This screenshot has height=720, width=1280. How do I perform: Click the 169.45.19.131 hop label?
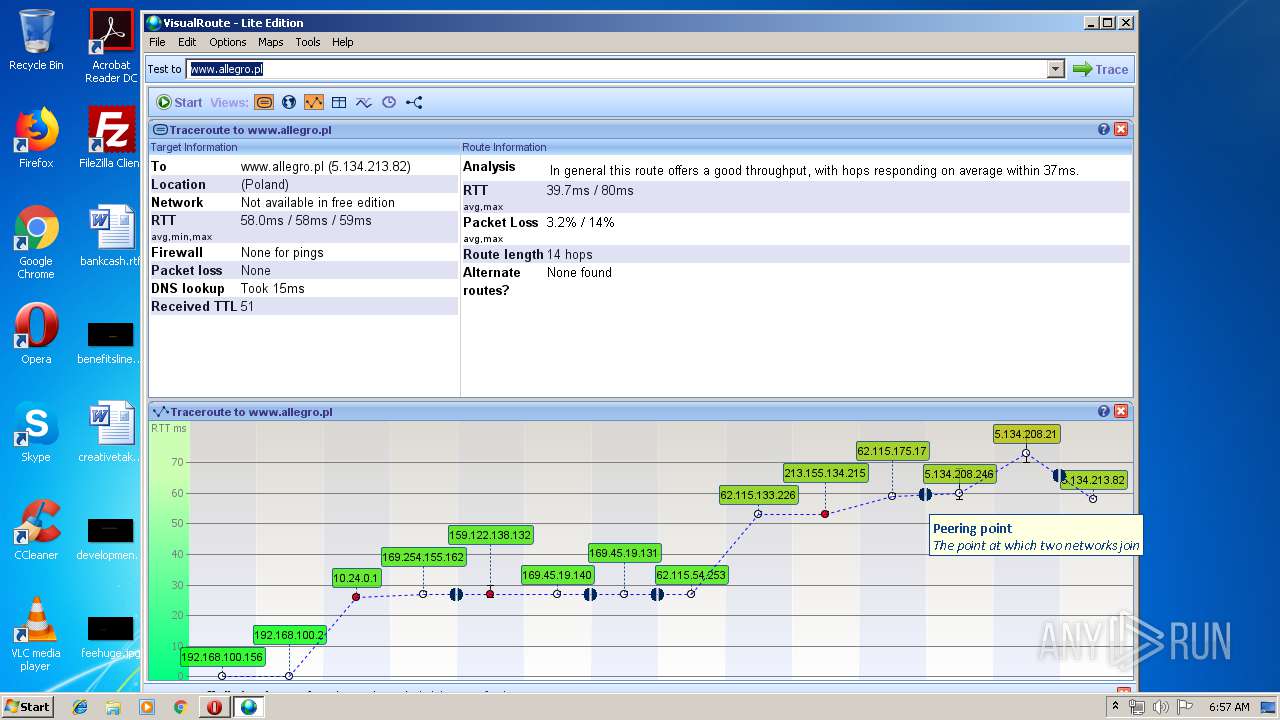624,553
